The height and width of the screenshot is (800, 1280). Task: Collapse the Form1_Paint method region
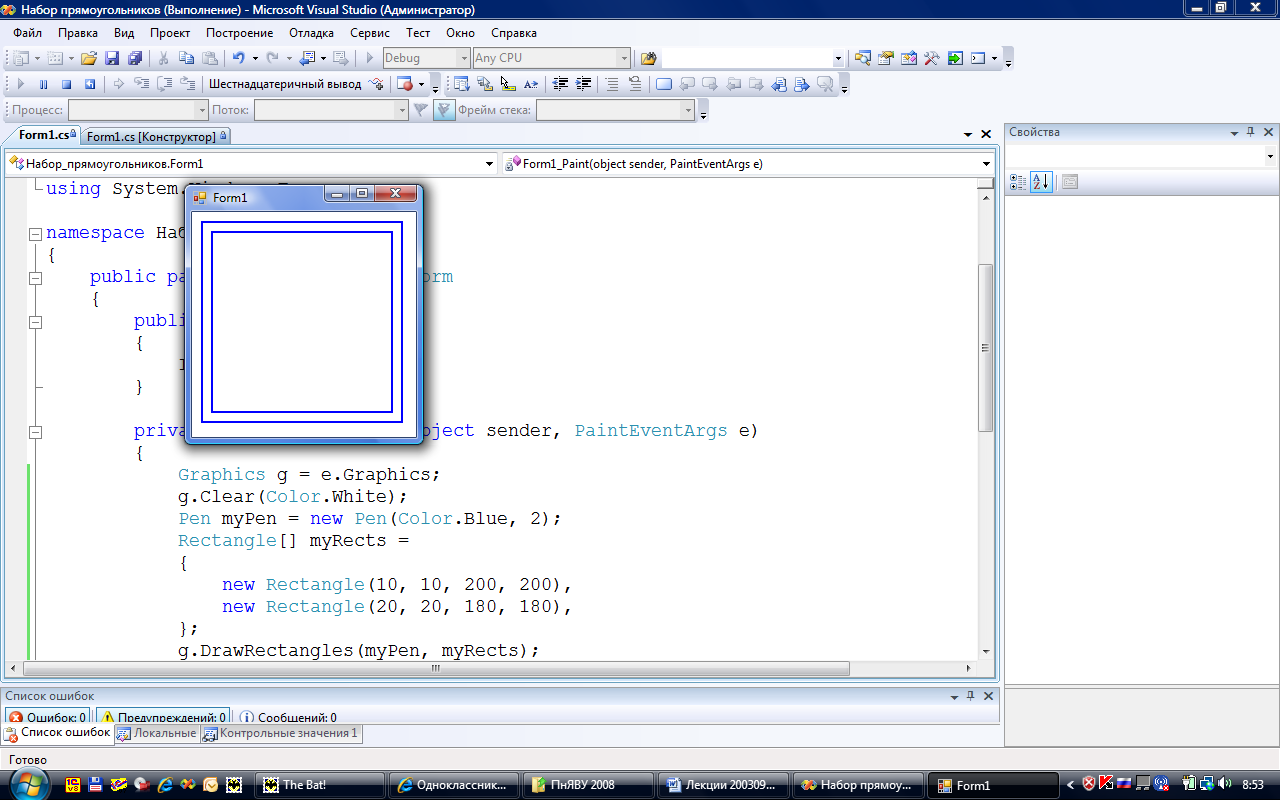(x=36, y=432)
